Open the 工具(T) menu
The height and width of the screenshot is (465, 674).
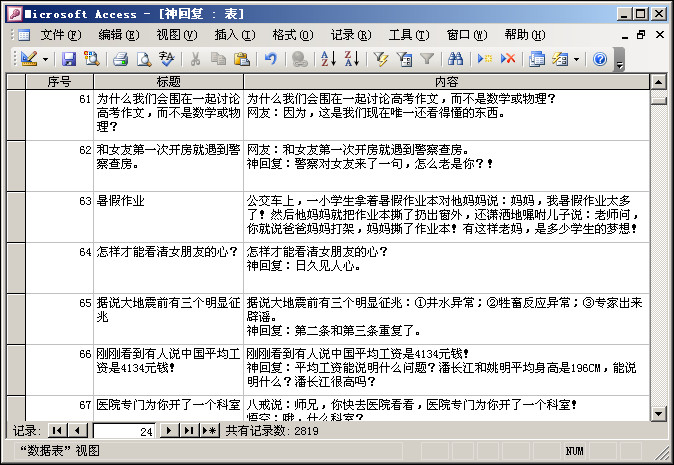click(409, 35)
